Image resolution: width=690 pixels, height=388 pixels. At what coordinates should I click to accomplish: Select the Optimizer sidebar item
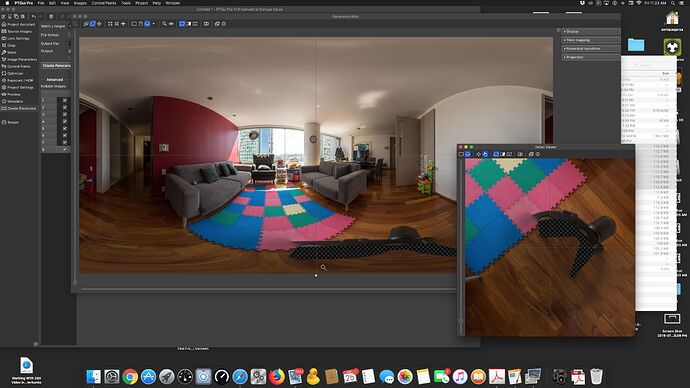click(x=15, y=73)
